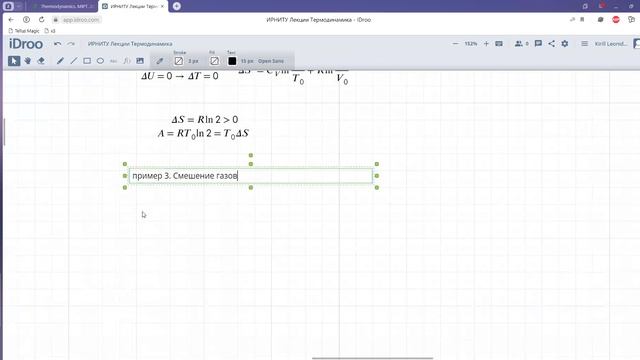This screenshot has height=360, width=640.
Task: Click the horizontal scrollbar at the bottom
Action: (372, 358)
